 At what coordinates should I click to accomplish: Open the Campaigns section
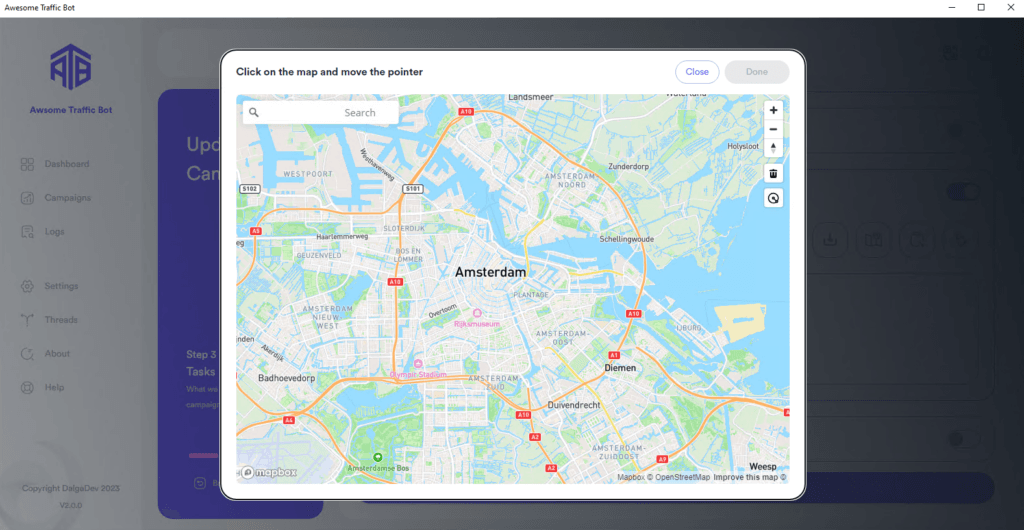[x=68, y=198]
